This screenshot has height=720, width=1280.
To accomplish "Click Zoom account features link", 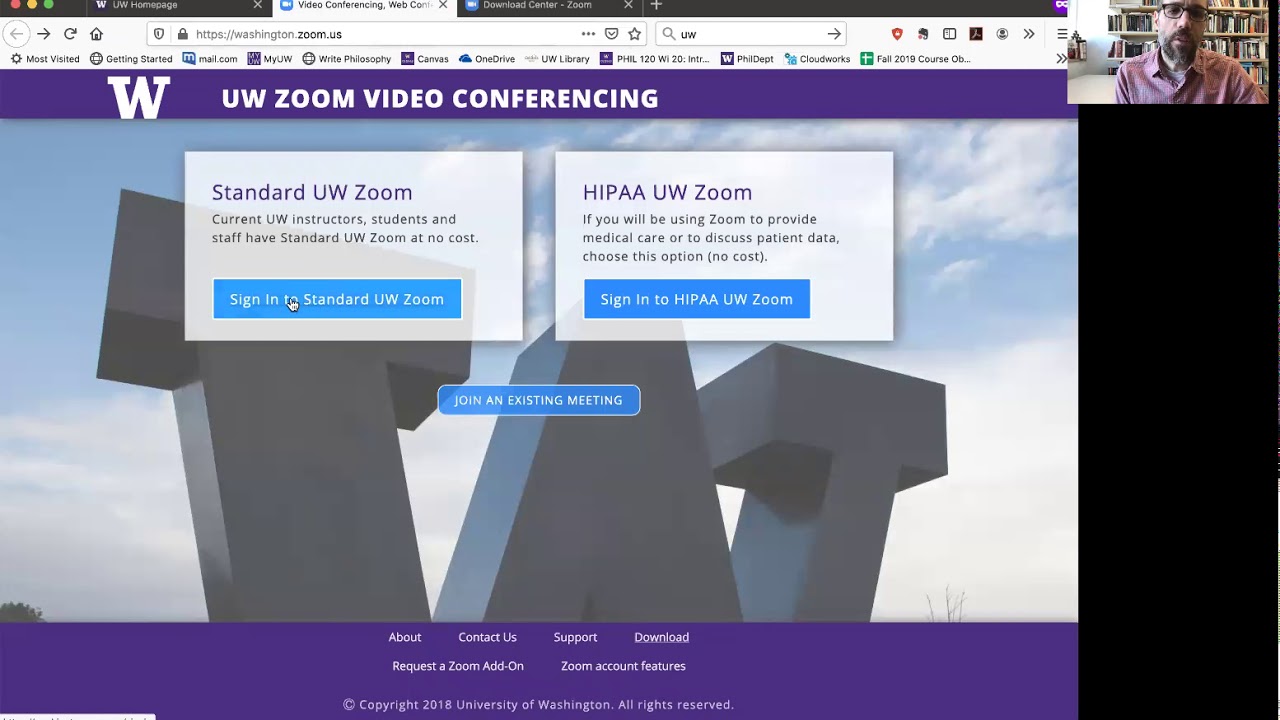I will tap(623, 666).
